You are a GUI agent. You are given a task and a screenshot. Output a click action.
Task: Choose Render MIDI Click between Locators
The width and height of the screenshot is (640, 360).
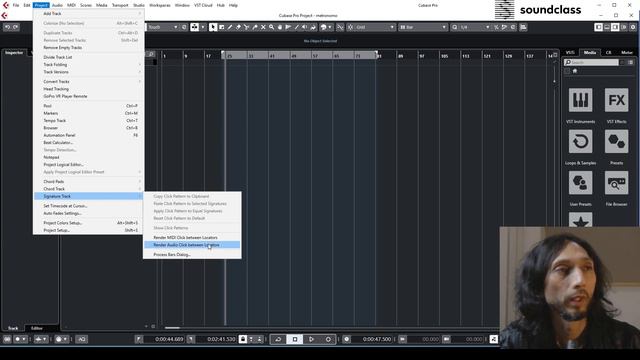tap(192, 238)
